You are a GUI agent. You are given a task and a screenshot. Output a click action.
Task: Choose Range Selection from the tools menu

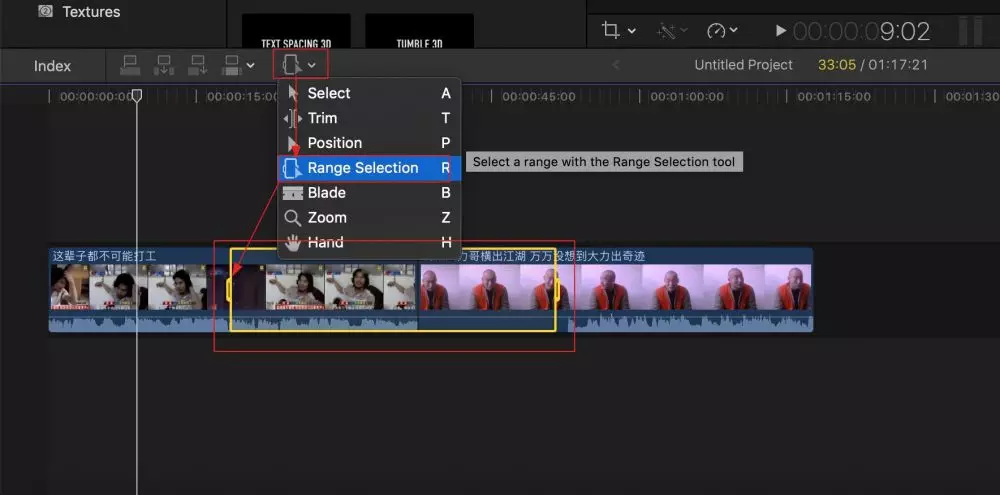tap(369, 168)
